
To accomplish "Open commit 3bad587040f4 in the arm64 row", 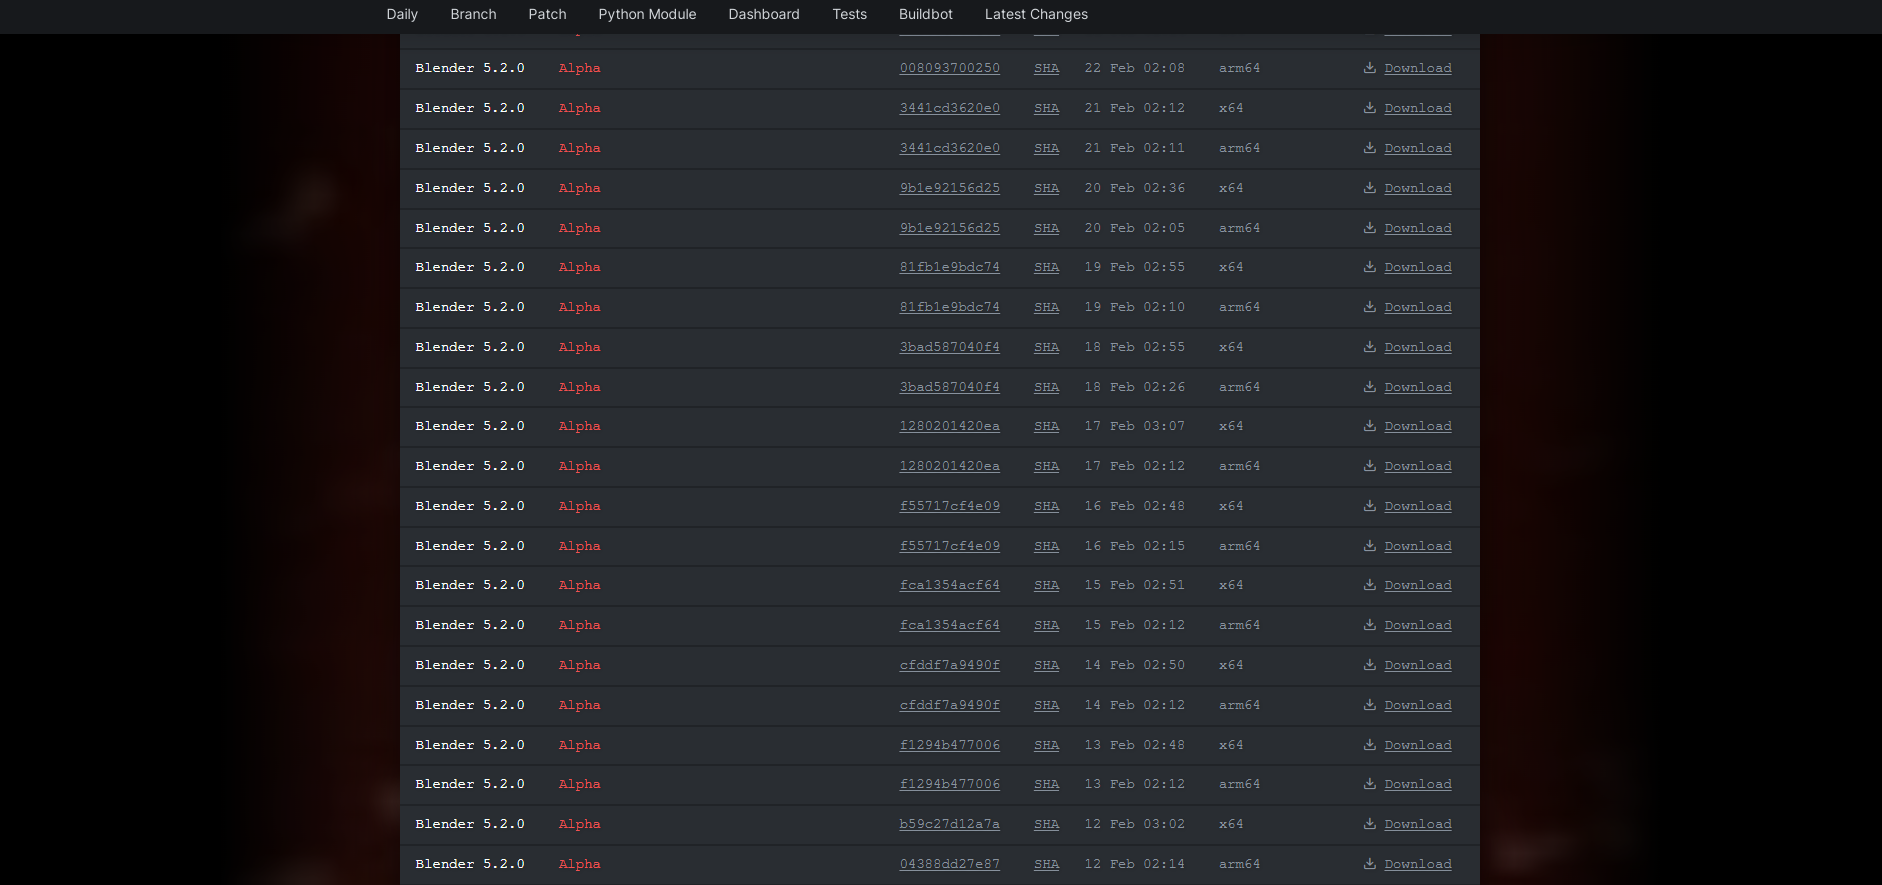I will click(x=949, y=387).
